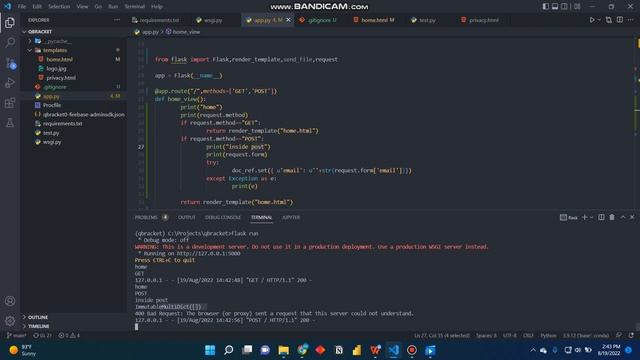Screen dimensions: 640x360
Task: Show the JUPYTER panel tab
Action: pos(291,217)
